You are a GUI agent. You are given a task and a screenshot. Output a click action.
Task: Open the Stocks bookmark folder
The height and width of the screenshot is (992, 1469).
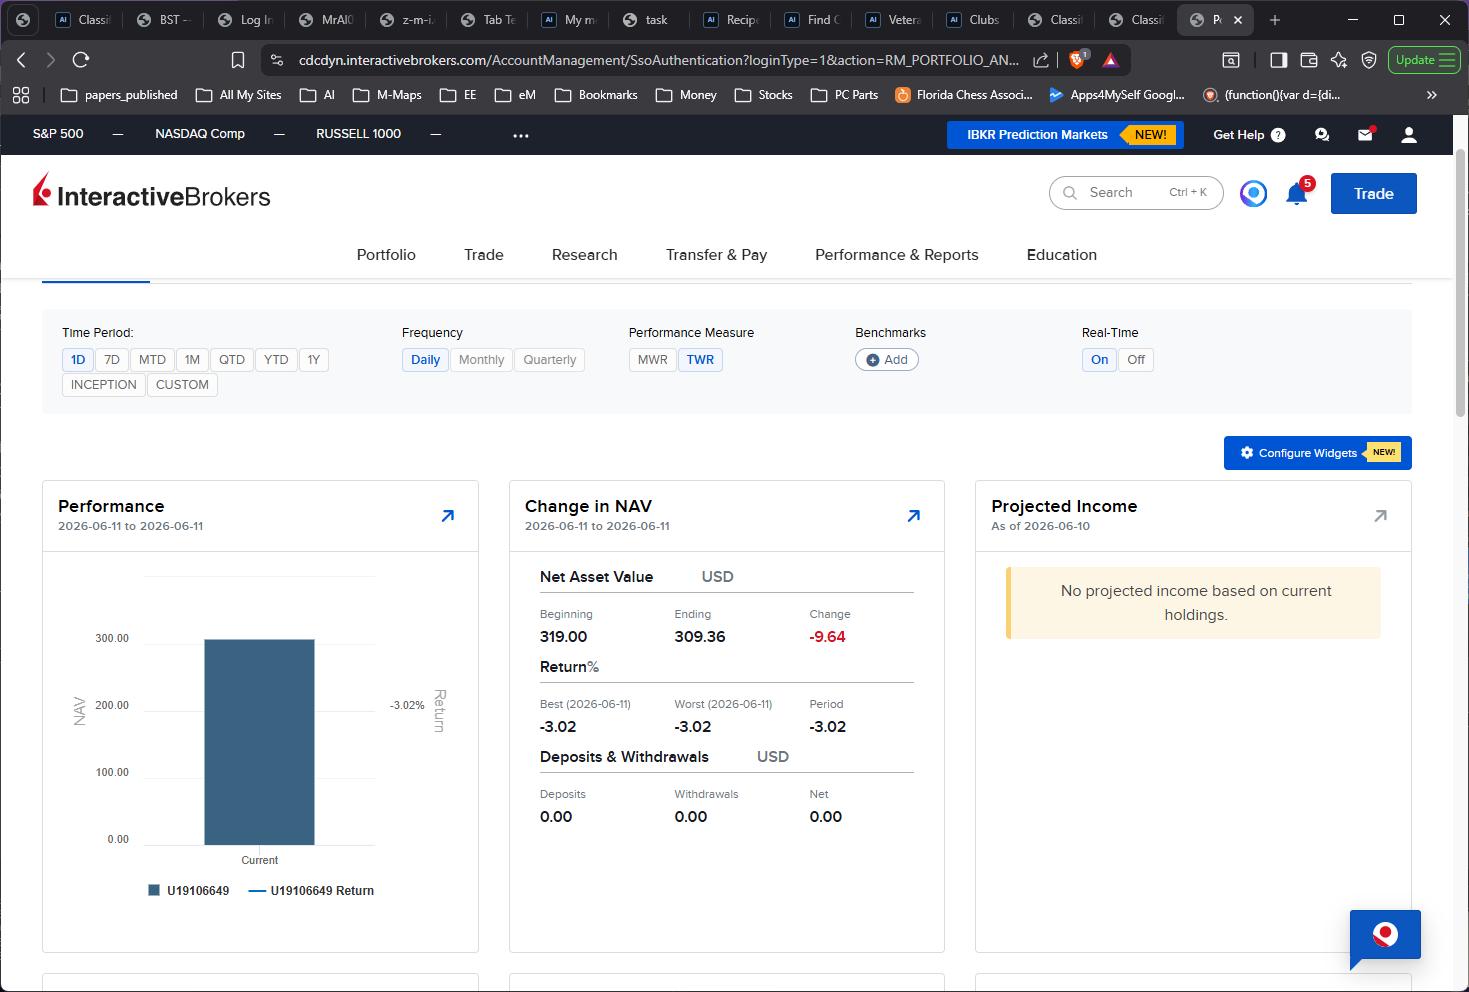point(763,95)
